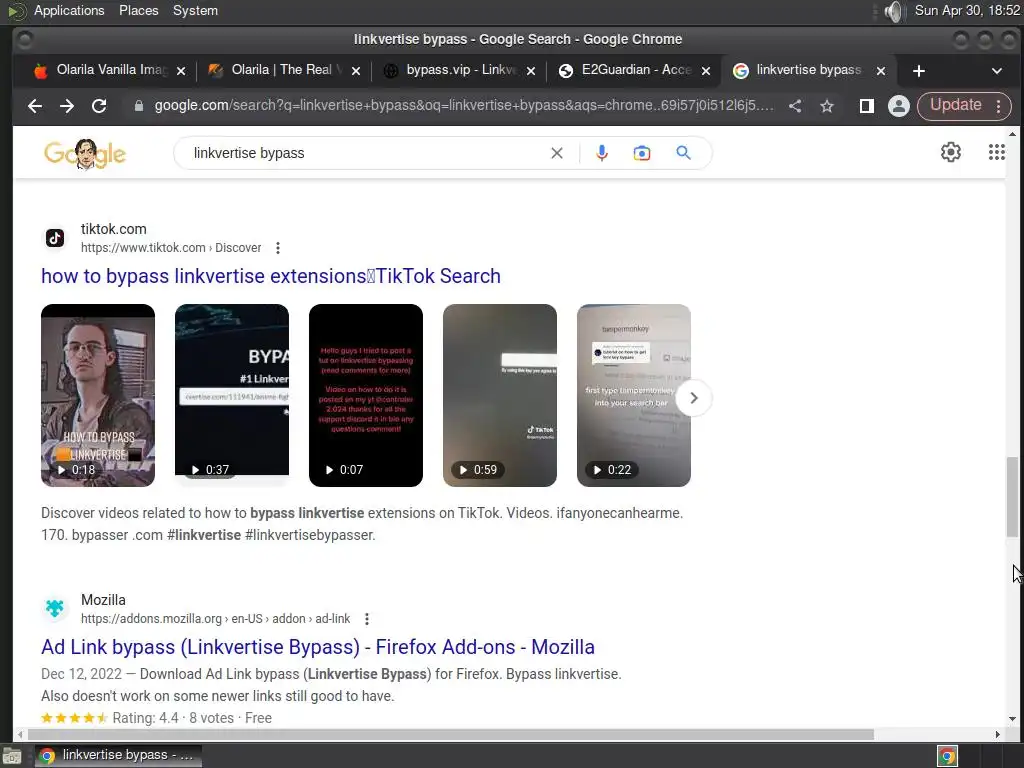
Task: Click the share page icon
Action: pyautogui.click(x=795, y=106)
